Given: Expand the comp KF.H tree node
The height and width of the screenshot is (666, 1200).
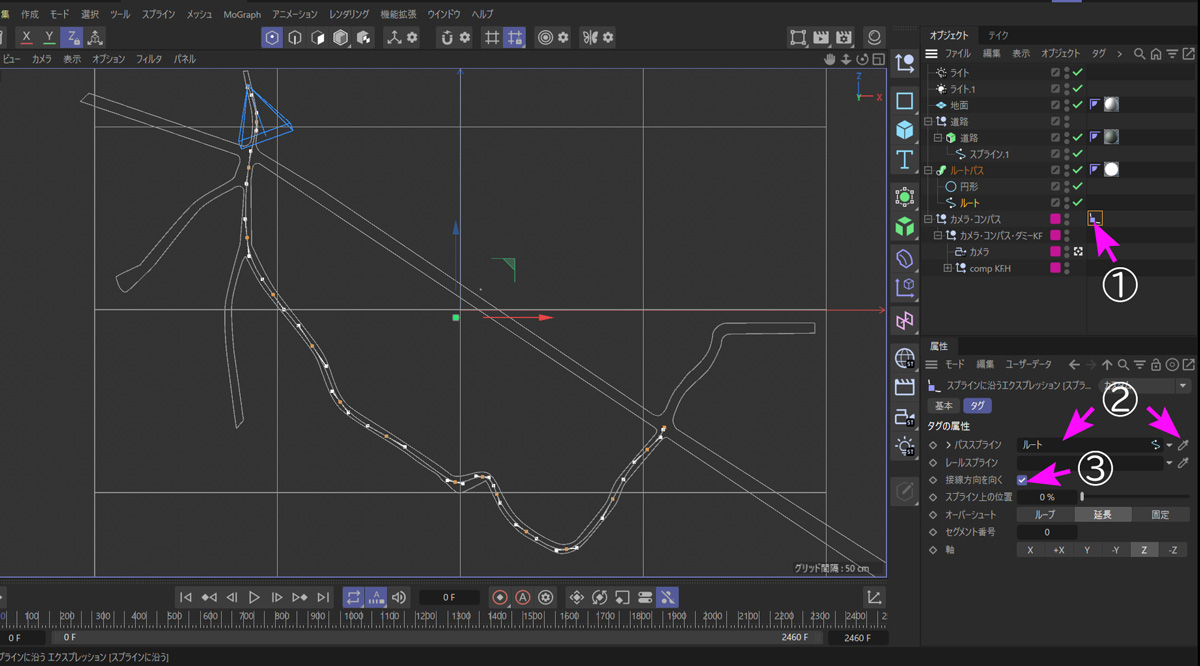Looking at the screenshot, I should [947, 268].
